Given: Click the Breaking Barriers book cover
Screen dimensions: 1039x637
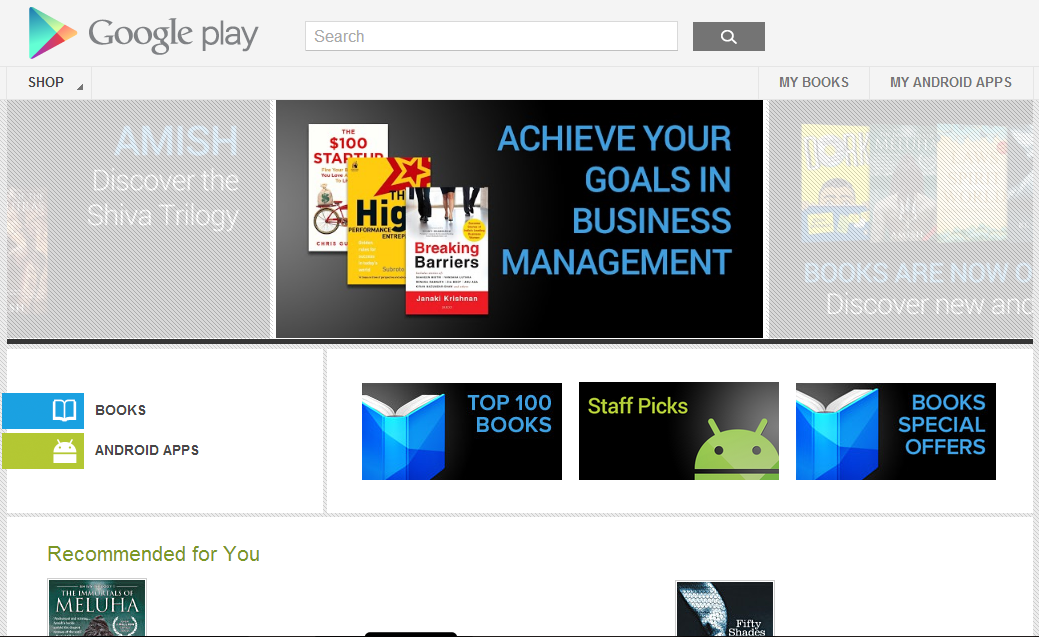Looking at the screenshot, I should pos(447,251).
